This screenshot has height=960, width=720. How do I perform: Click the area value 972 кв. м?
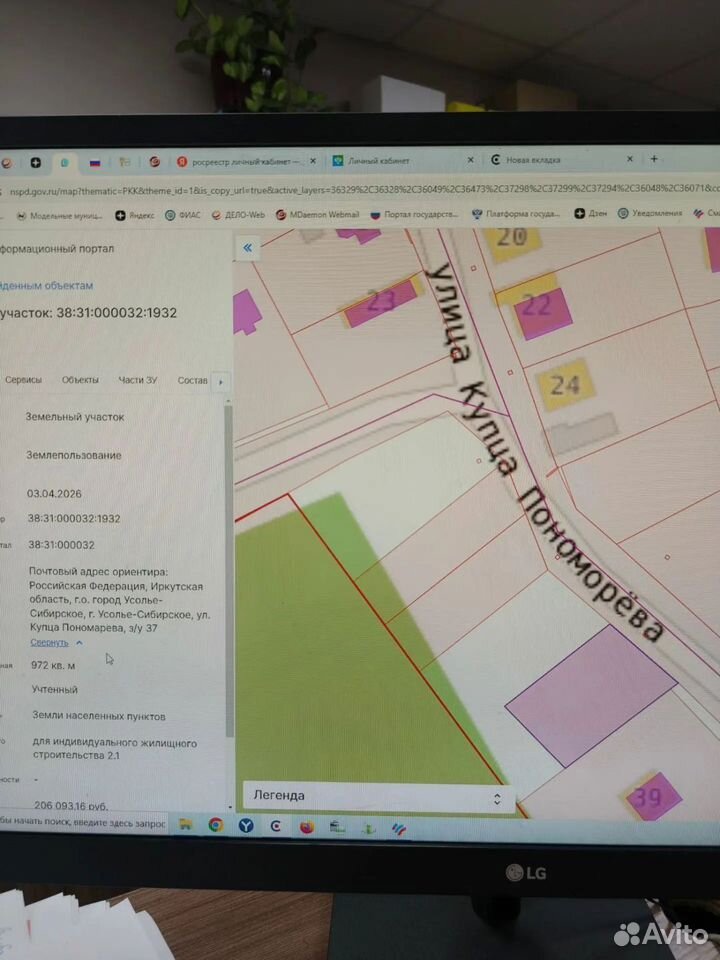[x=53, y=666]
